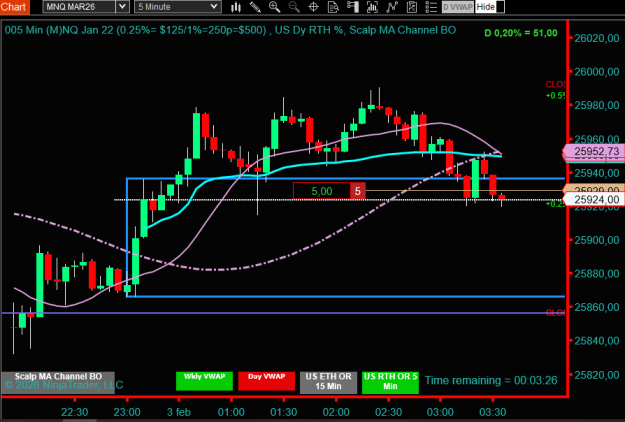Open the chart properties list icon

(431, 7)
